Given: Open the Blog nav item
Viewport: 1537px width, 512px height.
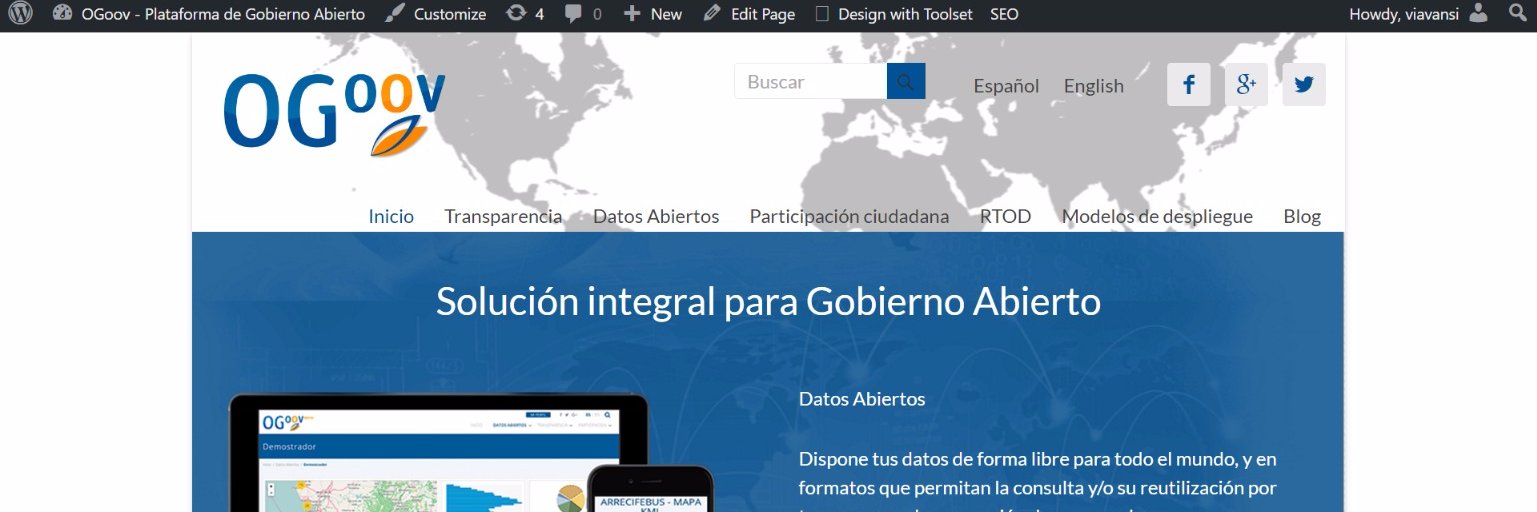Looking at the screenshot, I should tap(1302, 216).
